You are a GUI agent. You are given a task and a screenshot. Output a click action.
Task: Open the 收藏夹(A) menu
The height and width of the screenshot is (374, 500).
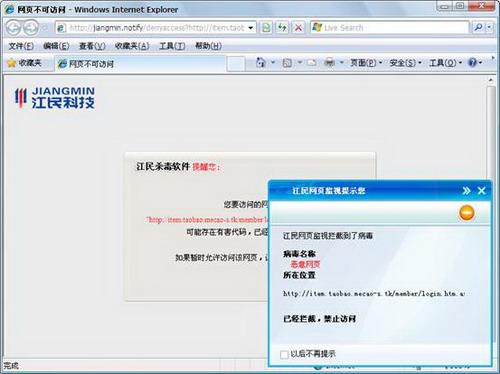click(x=132, y=46)
